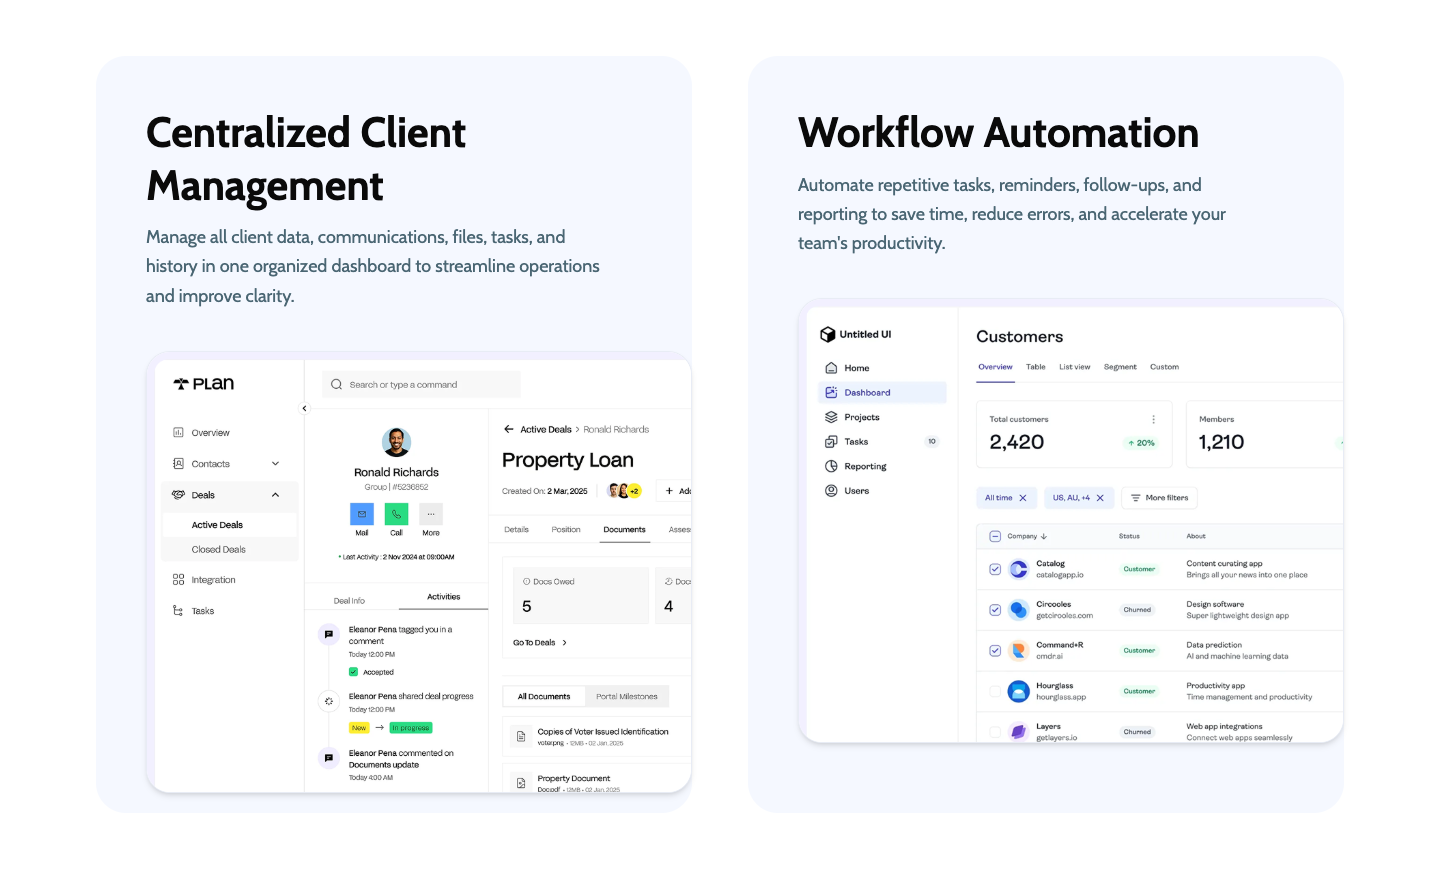Viewport: 1440px width, 869px height.
Task: Click the back arrow beside Active Deals
Action: pyautogui.click(x=509, y=429)
